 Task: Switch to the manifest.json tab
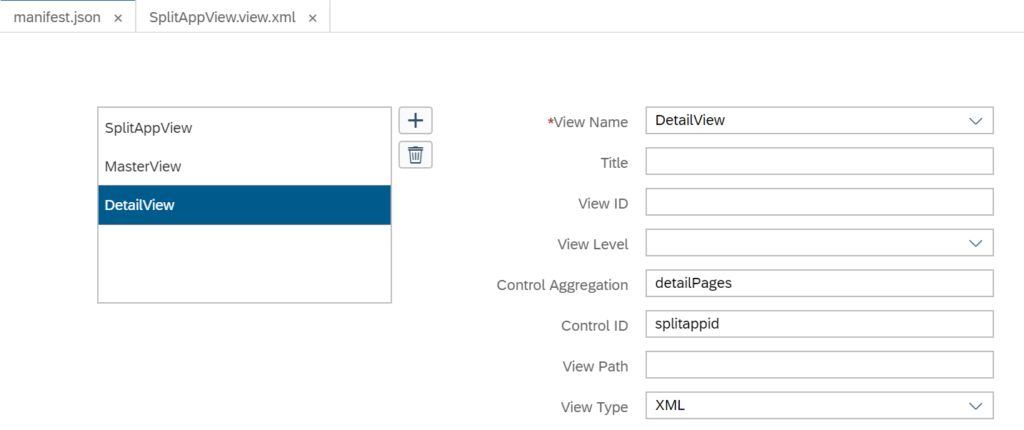tap(57, 18)
